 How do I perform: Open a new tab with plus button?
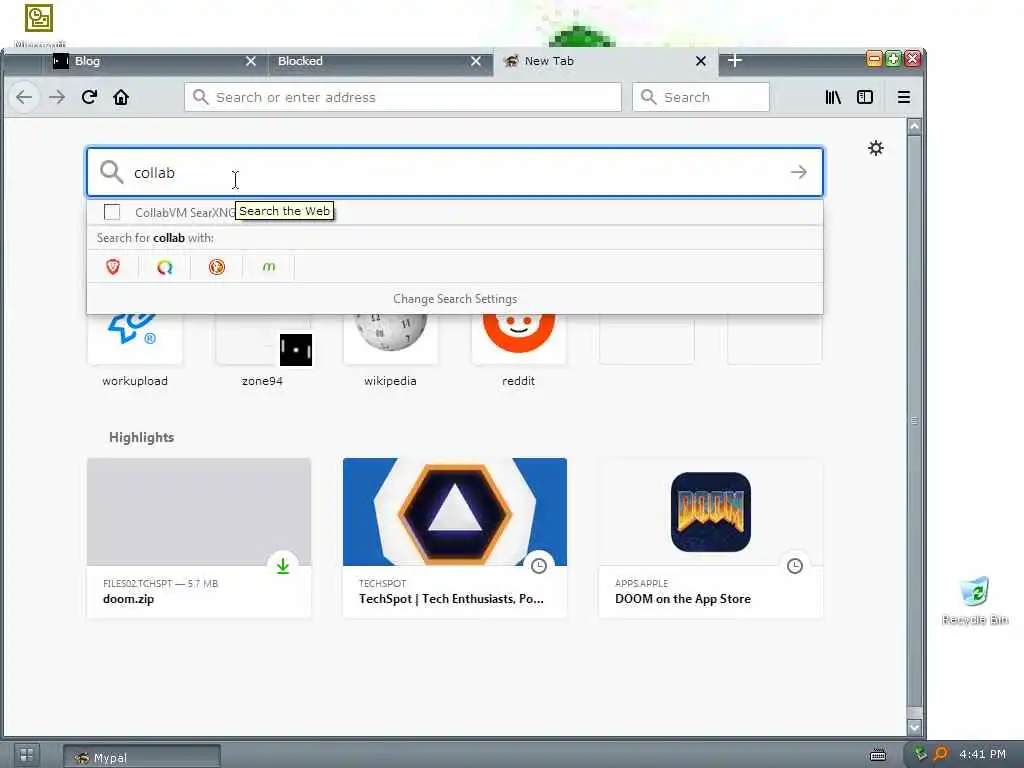coord(735,61)
